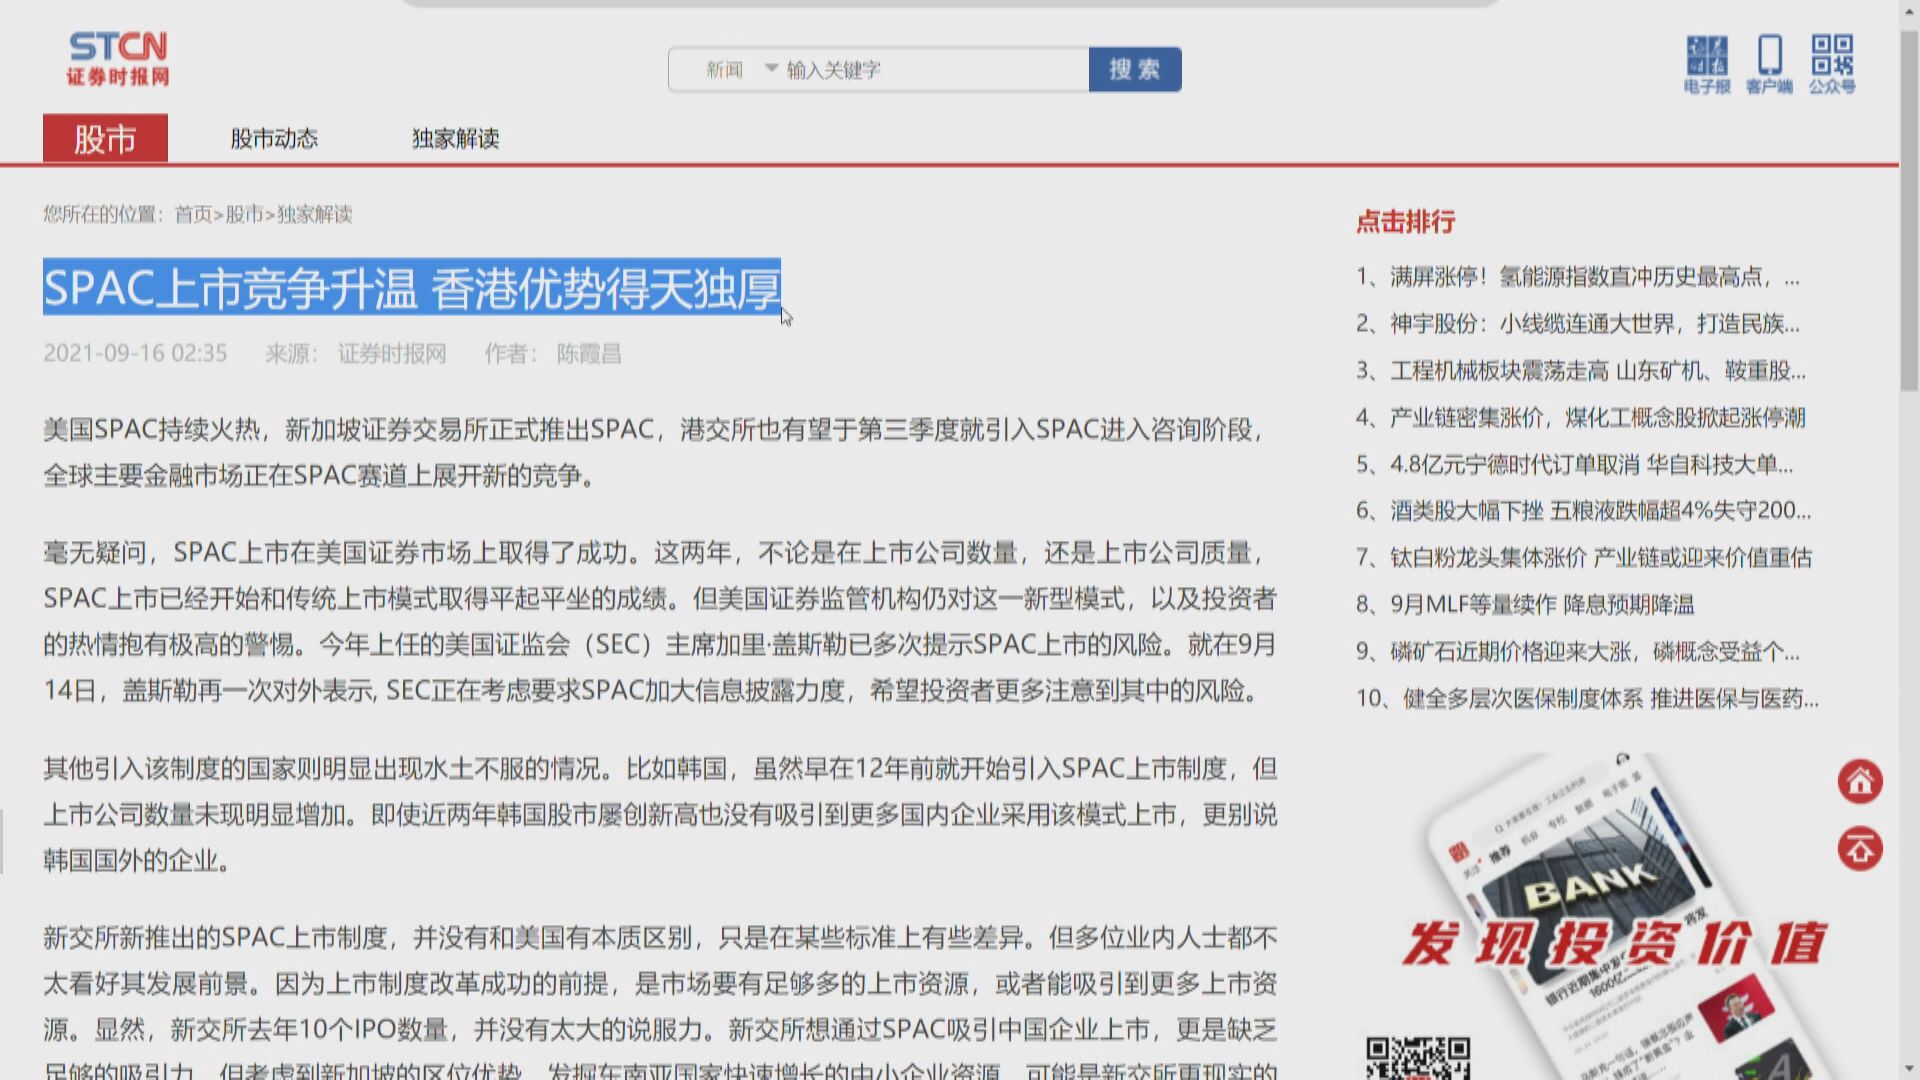
Task: Click the highlighted SPAC article headline
Action: [413, 289]
